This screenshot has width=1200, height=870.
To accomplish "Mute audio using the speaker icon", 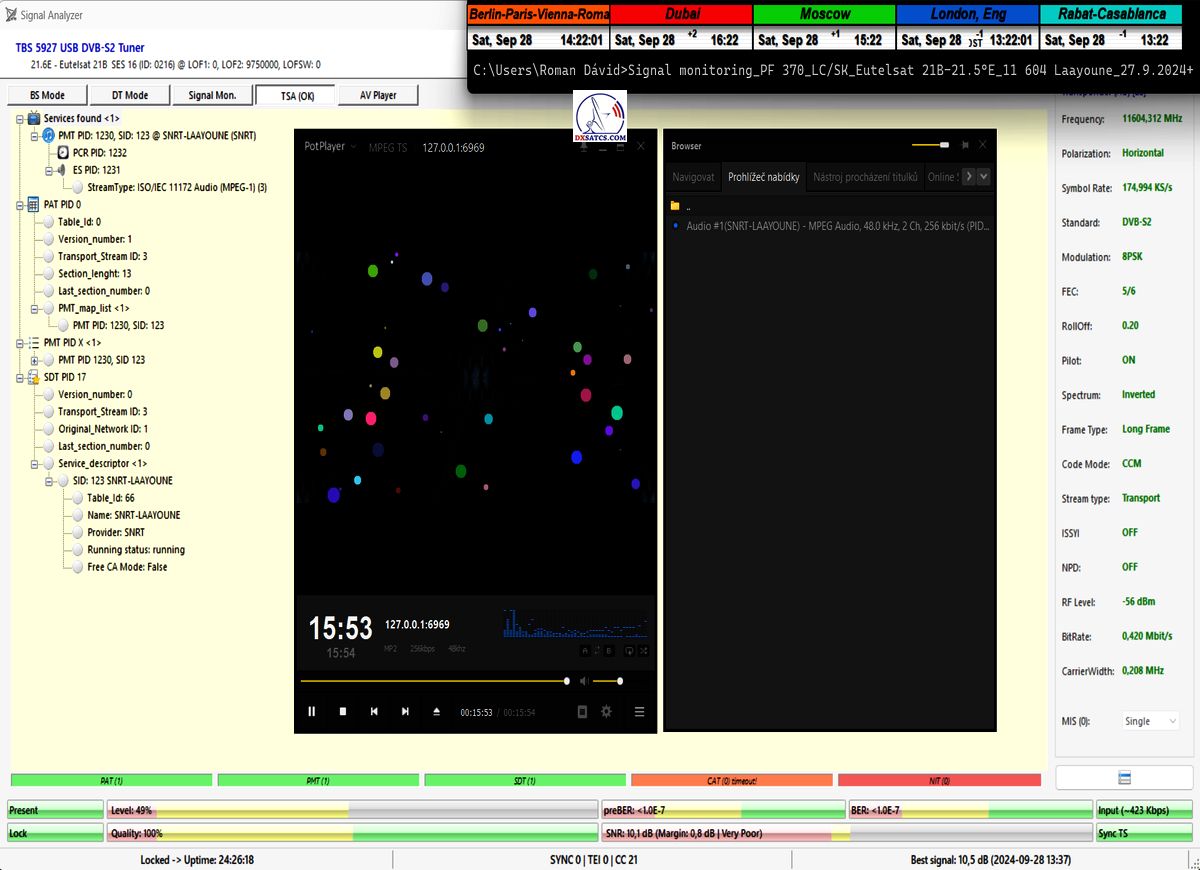I will pos(584,681).
